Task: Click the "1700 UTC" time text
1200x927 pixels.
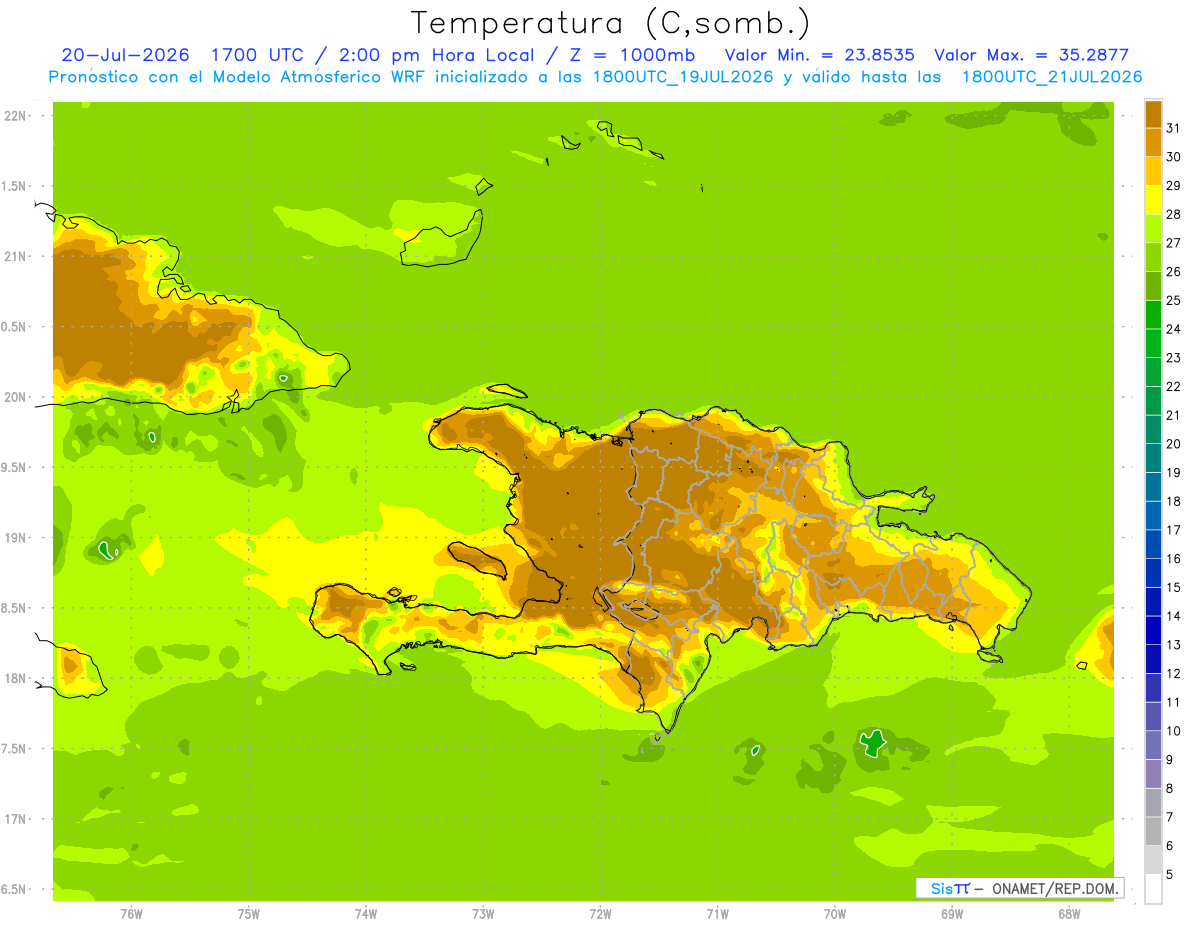Action: (x=258, y=55)
